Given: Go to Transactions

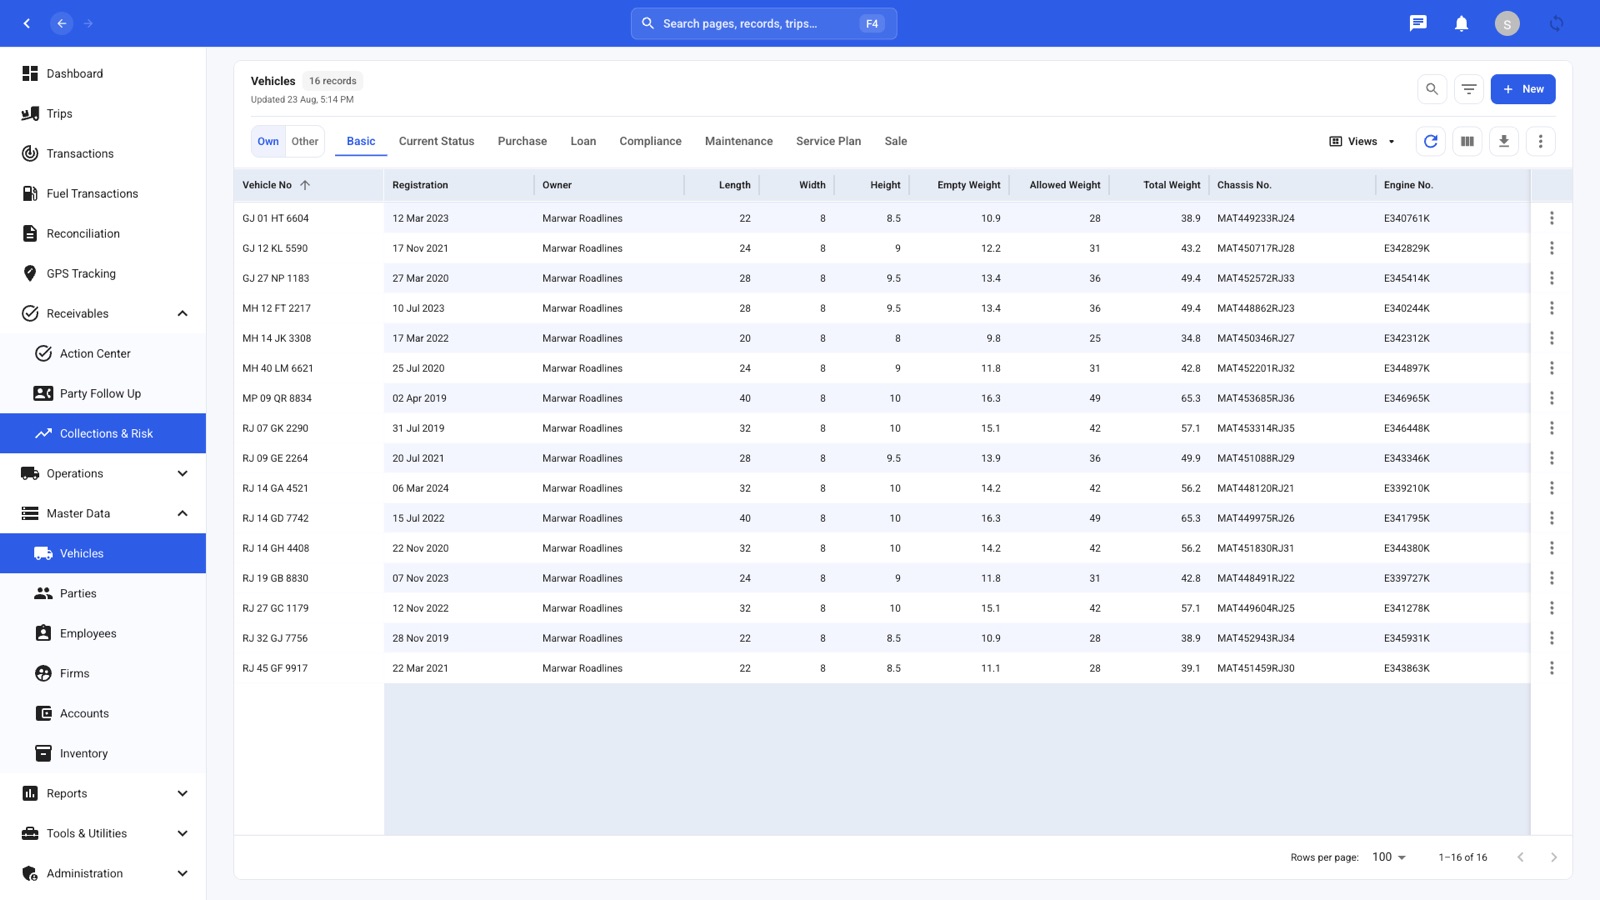Looking at the screenshot, I should click(x=103, y=153).
